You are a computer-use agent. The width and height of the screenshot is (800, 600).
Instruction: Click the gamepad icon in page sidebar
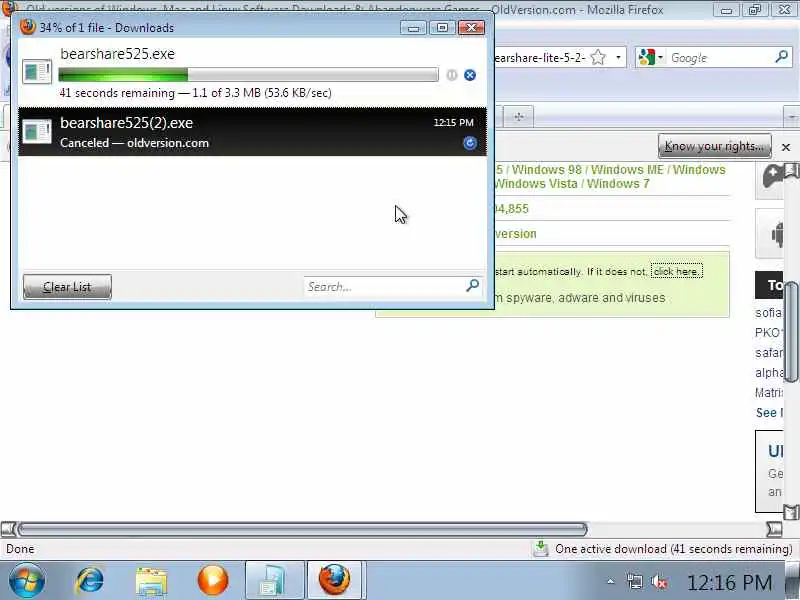pos(774,177)
